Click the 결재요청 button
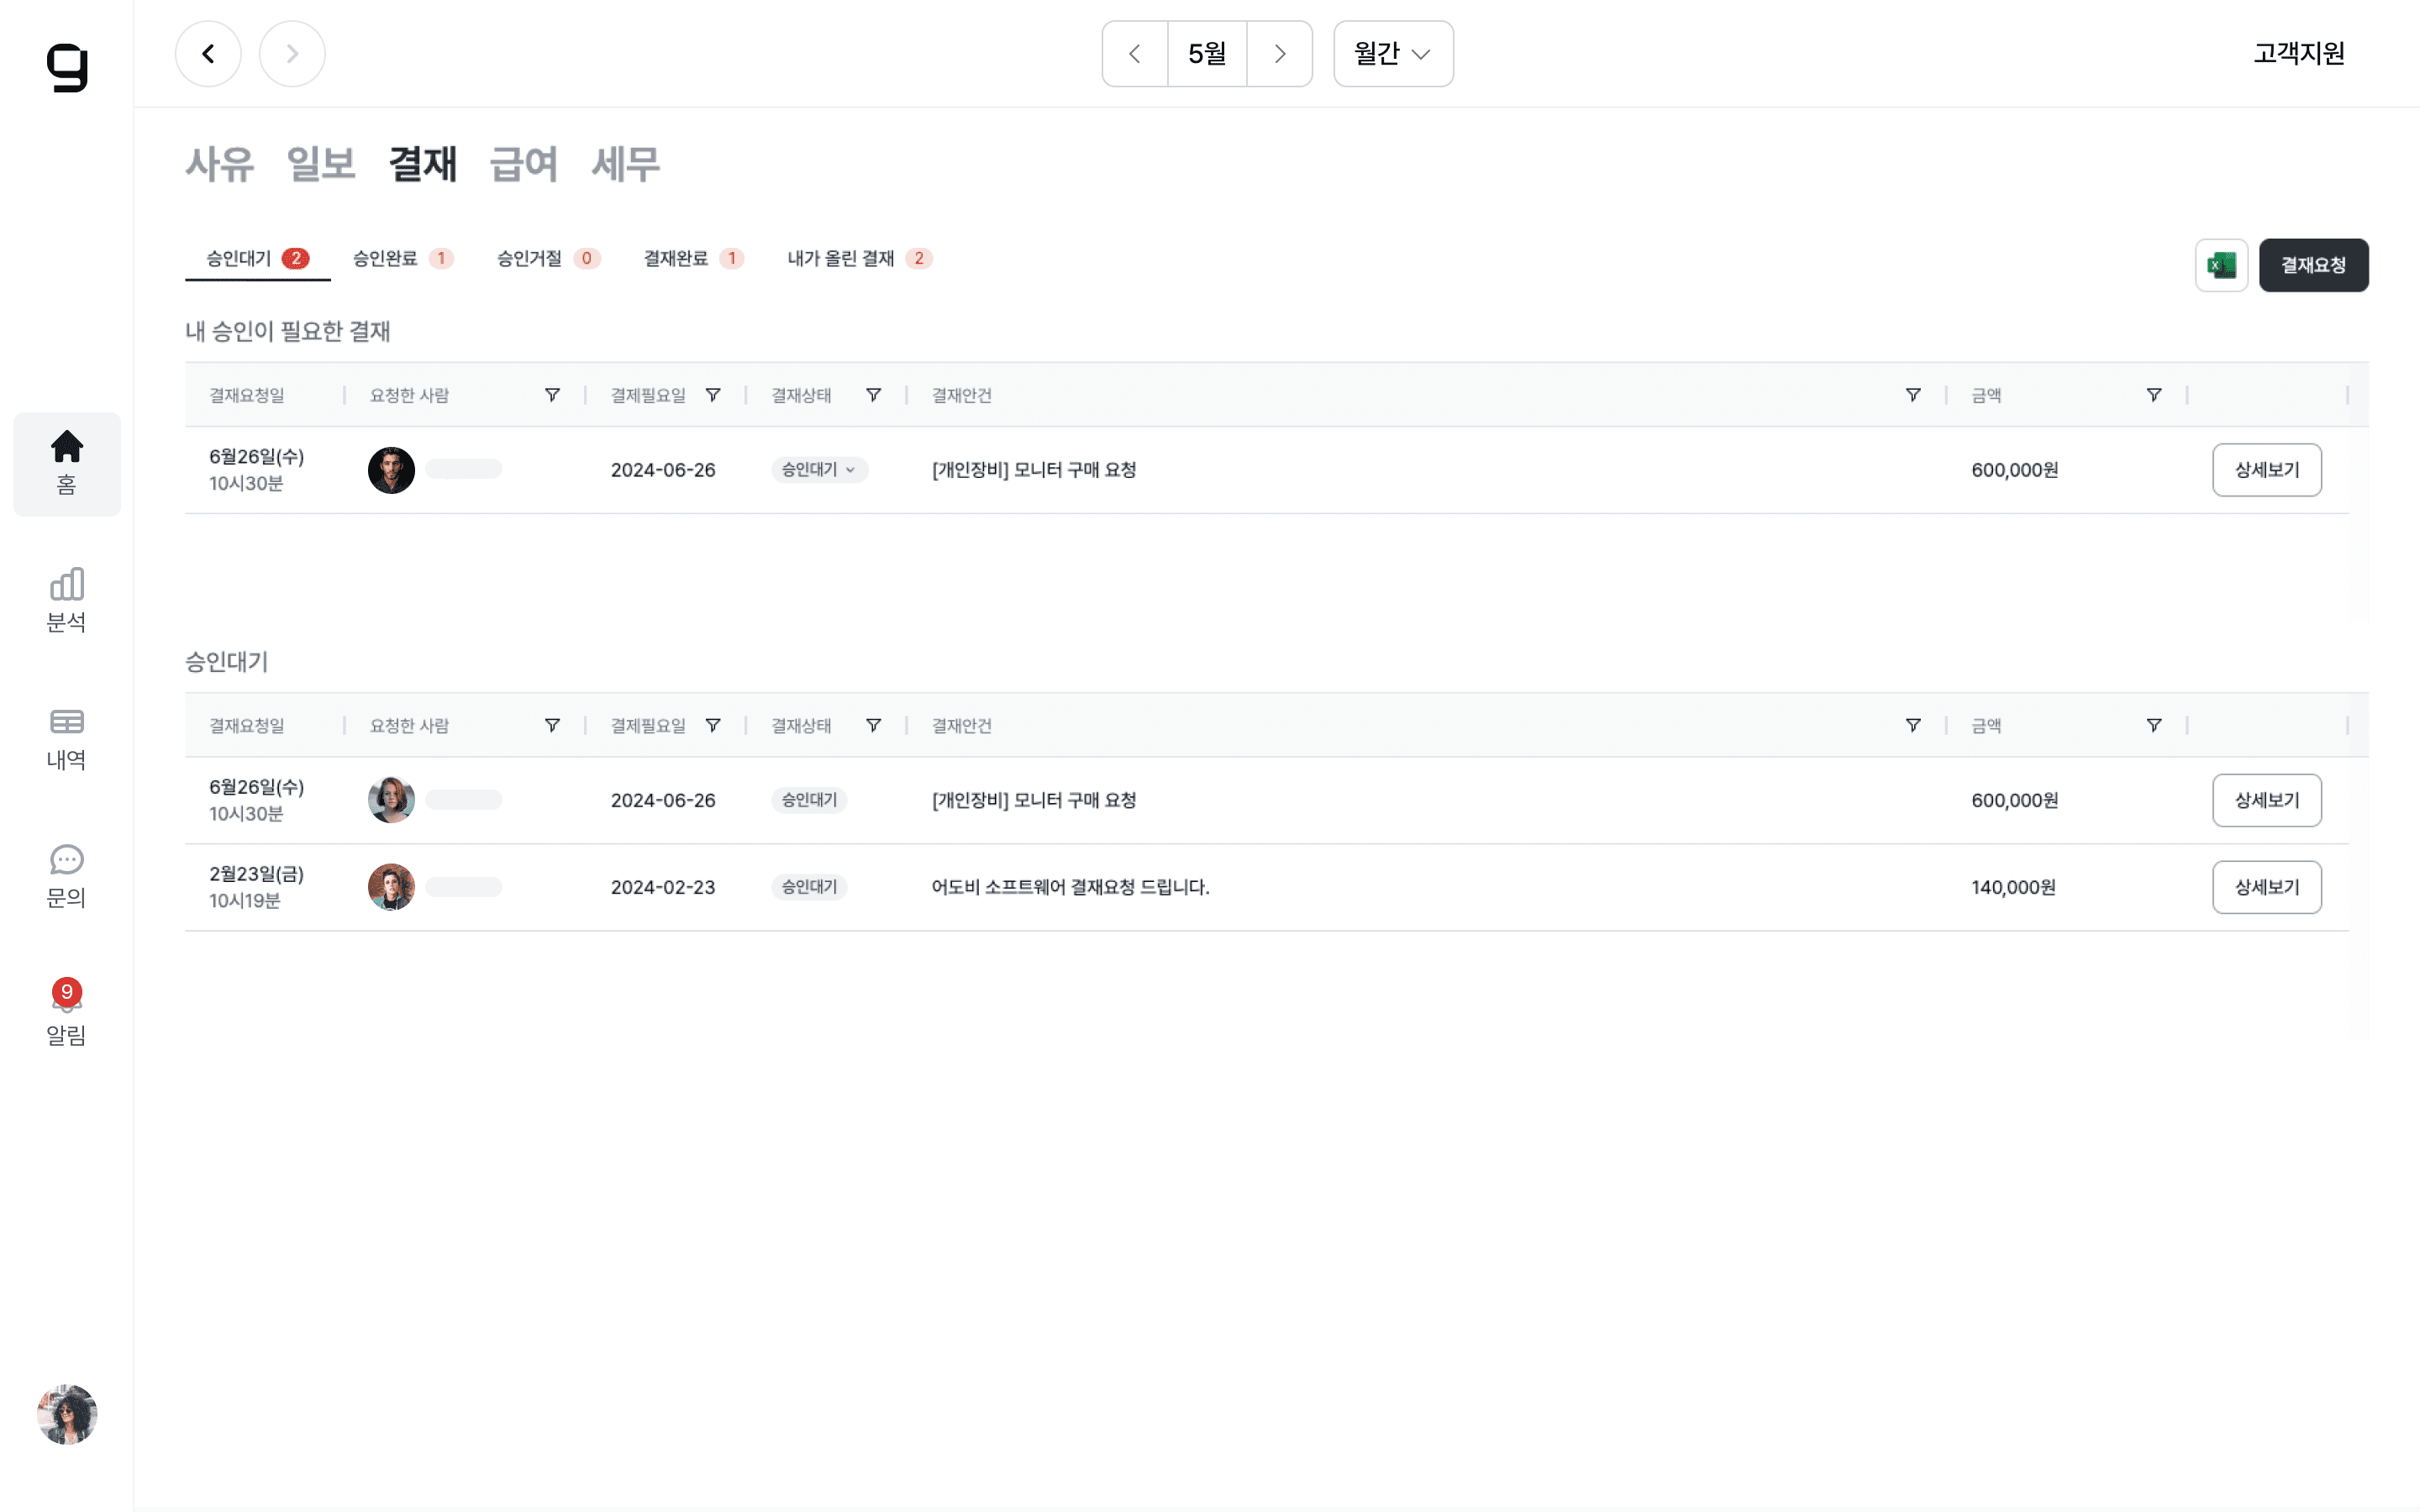Viewport: 2420px width, 1512px height. click(x=2312, y=265)
